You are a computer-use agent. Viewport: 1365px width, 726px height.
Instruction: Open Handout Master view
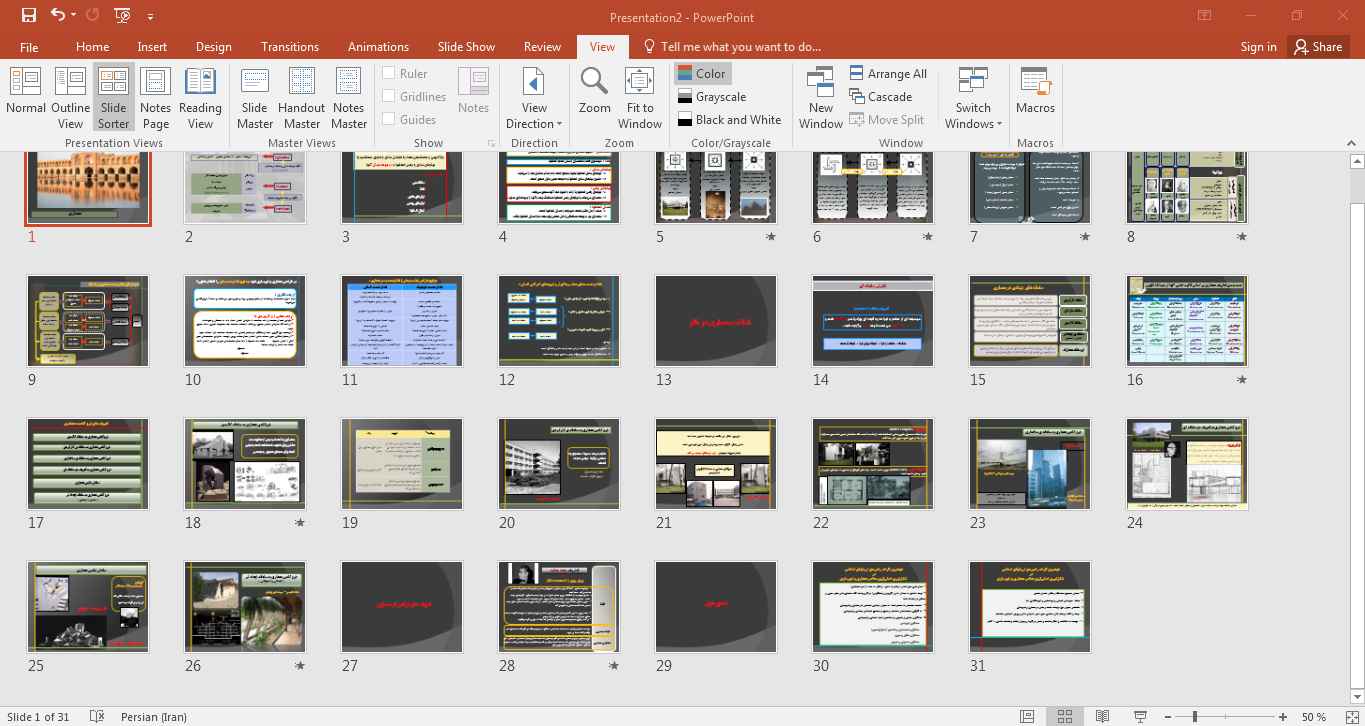coord(301,96)
